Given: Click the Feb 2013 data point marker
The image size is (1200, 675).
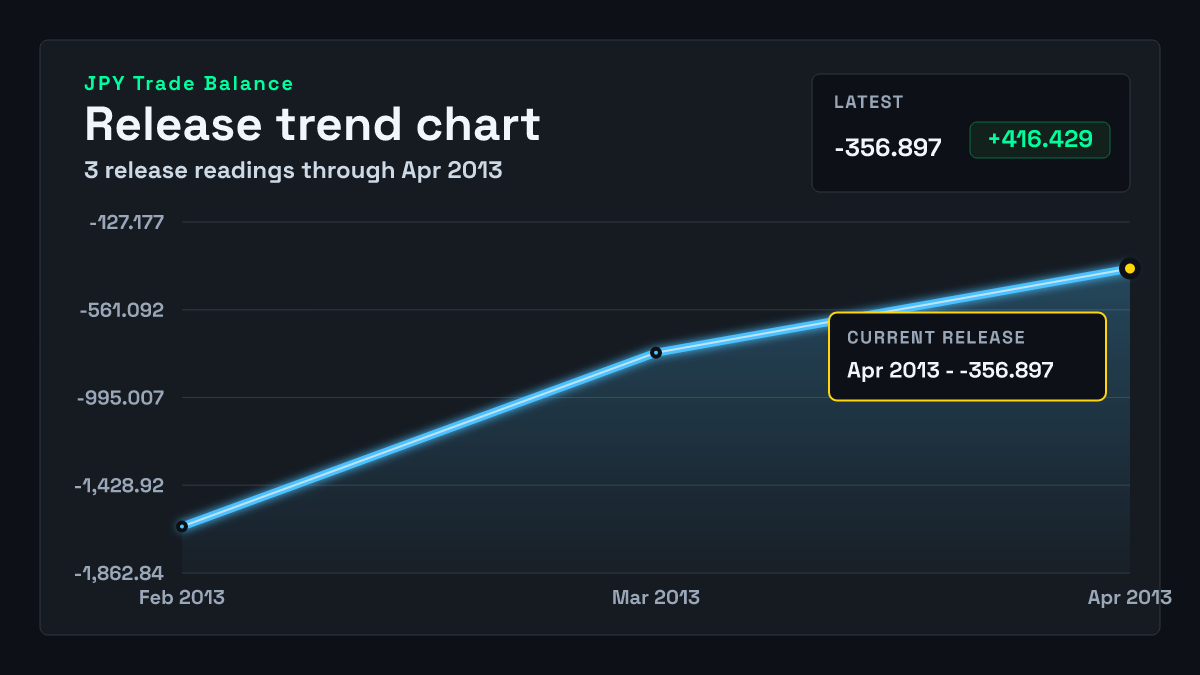Looking at the screenshot, I should point(182,526).
